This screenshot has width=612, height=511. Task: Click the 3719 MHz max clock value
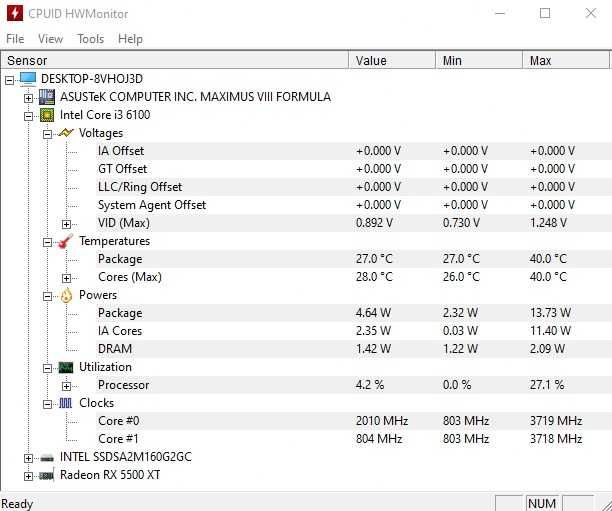click(556, 421)
